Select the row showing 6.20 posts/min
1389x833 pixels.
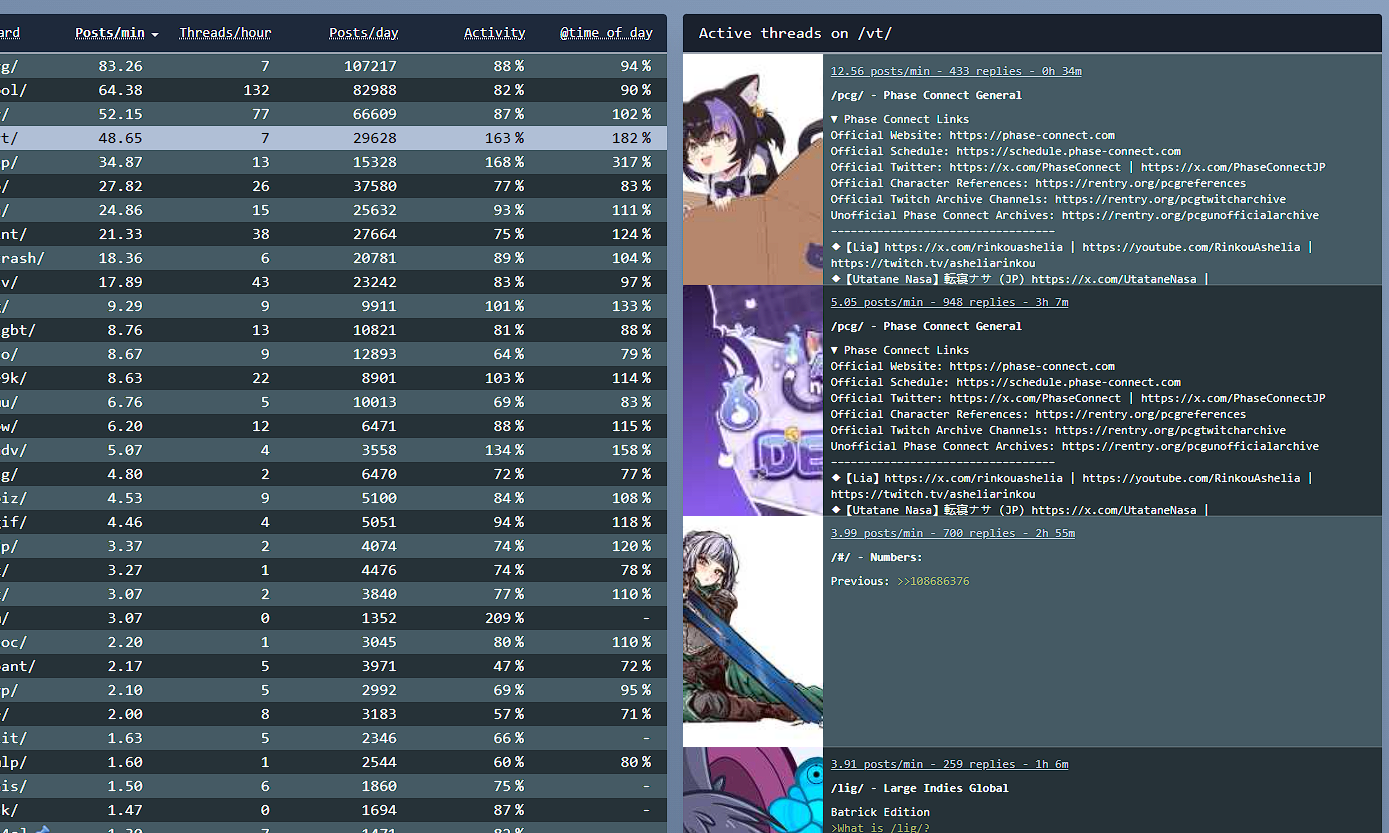[333, 426]
